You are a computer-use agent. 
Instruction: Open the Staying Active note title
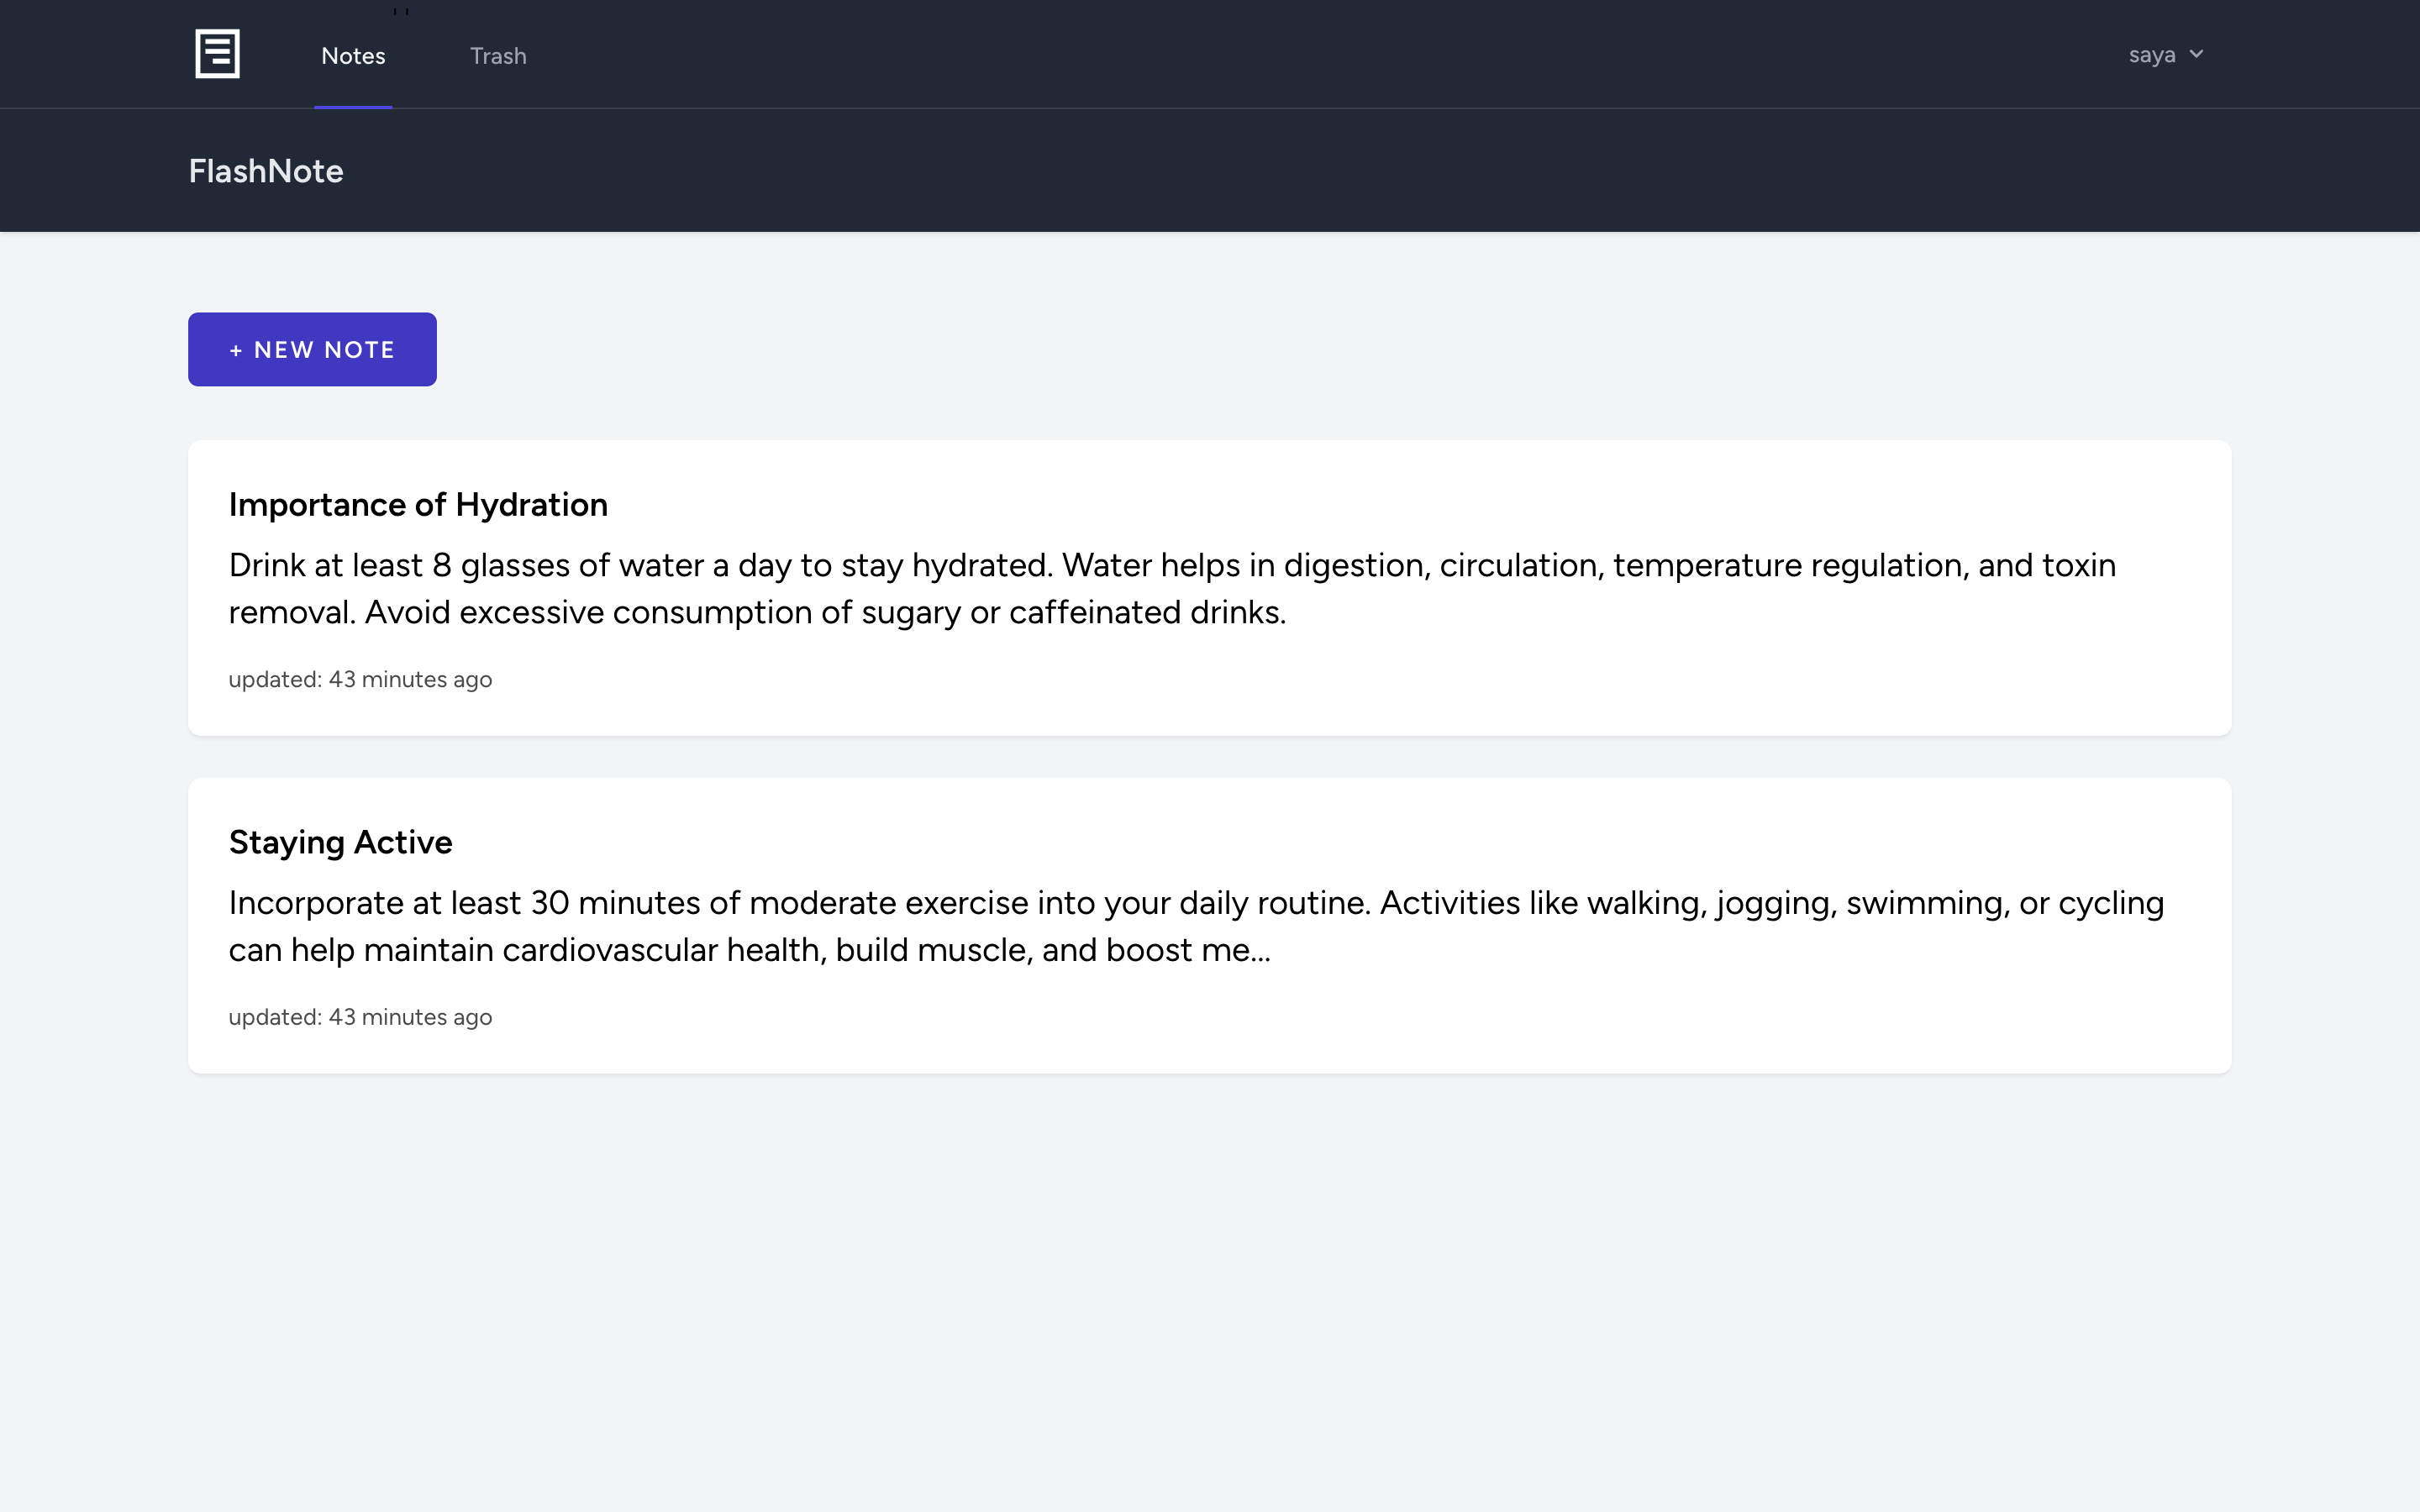(340, 842)
